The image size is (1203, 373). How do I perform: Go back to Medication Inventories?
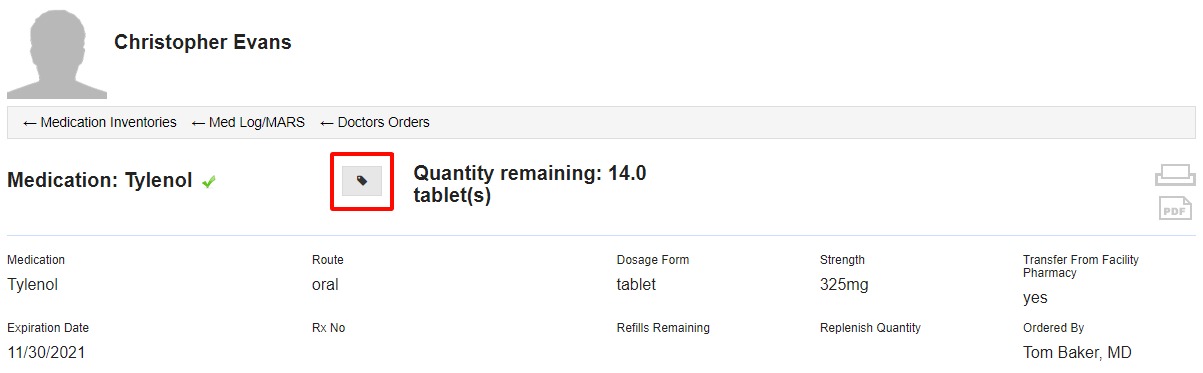tap(99, 122)
